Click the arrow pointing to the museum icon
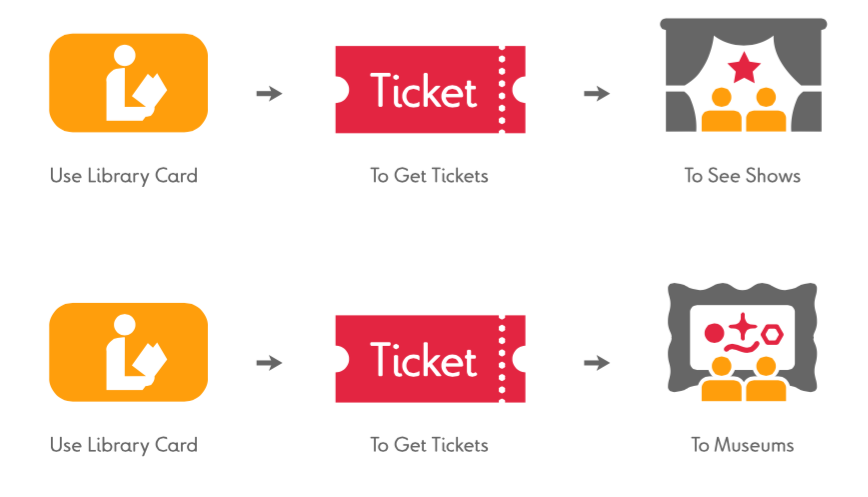Screen dimensions: 868x497 tap(597, 362)
